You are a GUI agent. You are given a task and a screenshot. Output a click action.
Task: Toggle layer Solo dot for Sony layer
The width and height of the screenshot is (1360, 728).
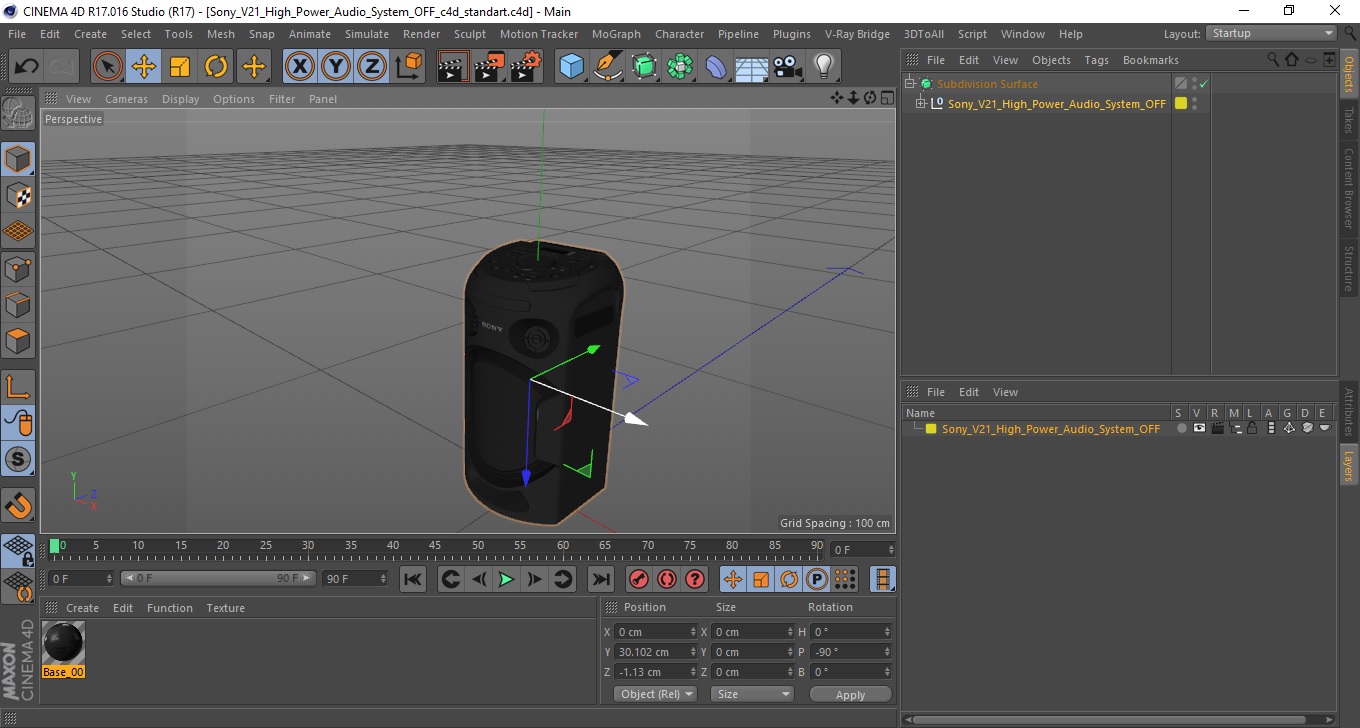1181,428
